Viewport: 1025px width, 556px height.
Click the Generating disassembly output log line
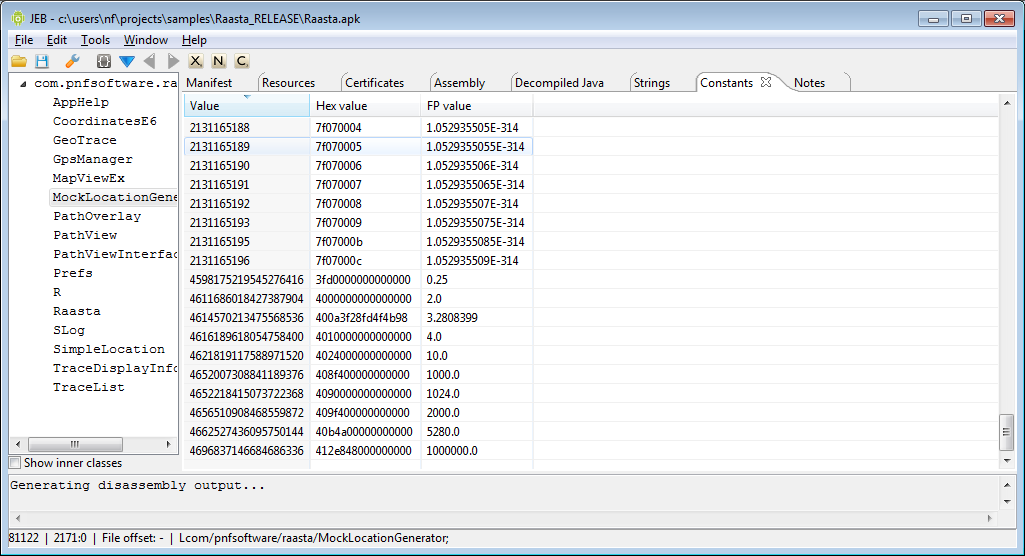pyautogui.click(x=137, y=485)
